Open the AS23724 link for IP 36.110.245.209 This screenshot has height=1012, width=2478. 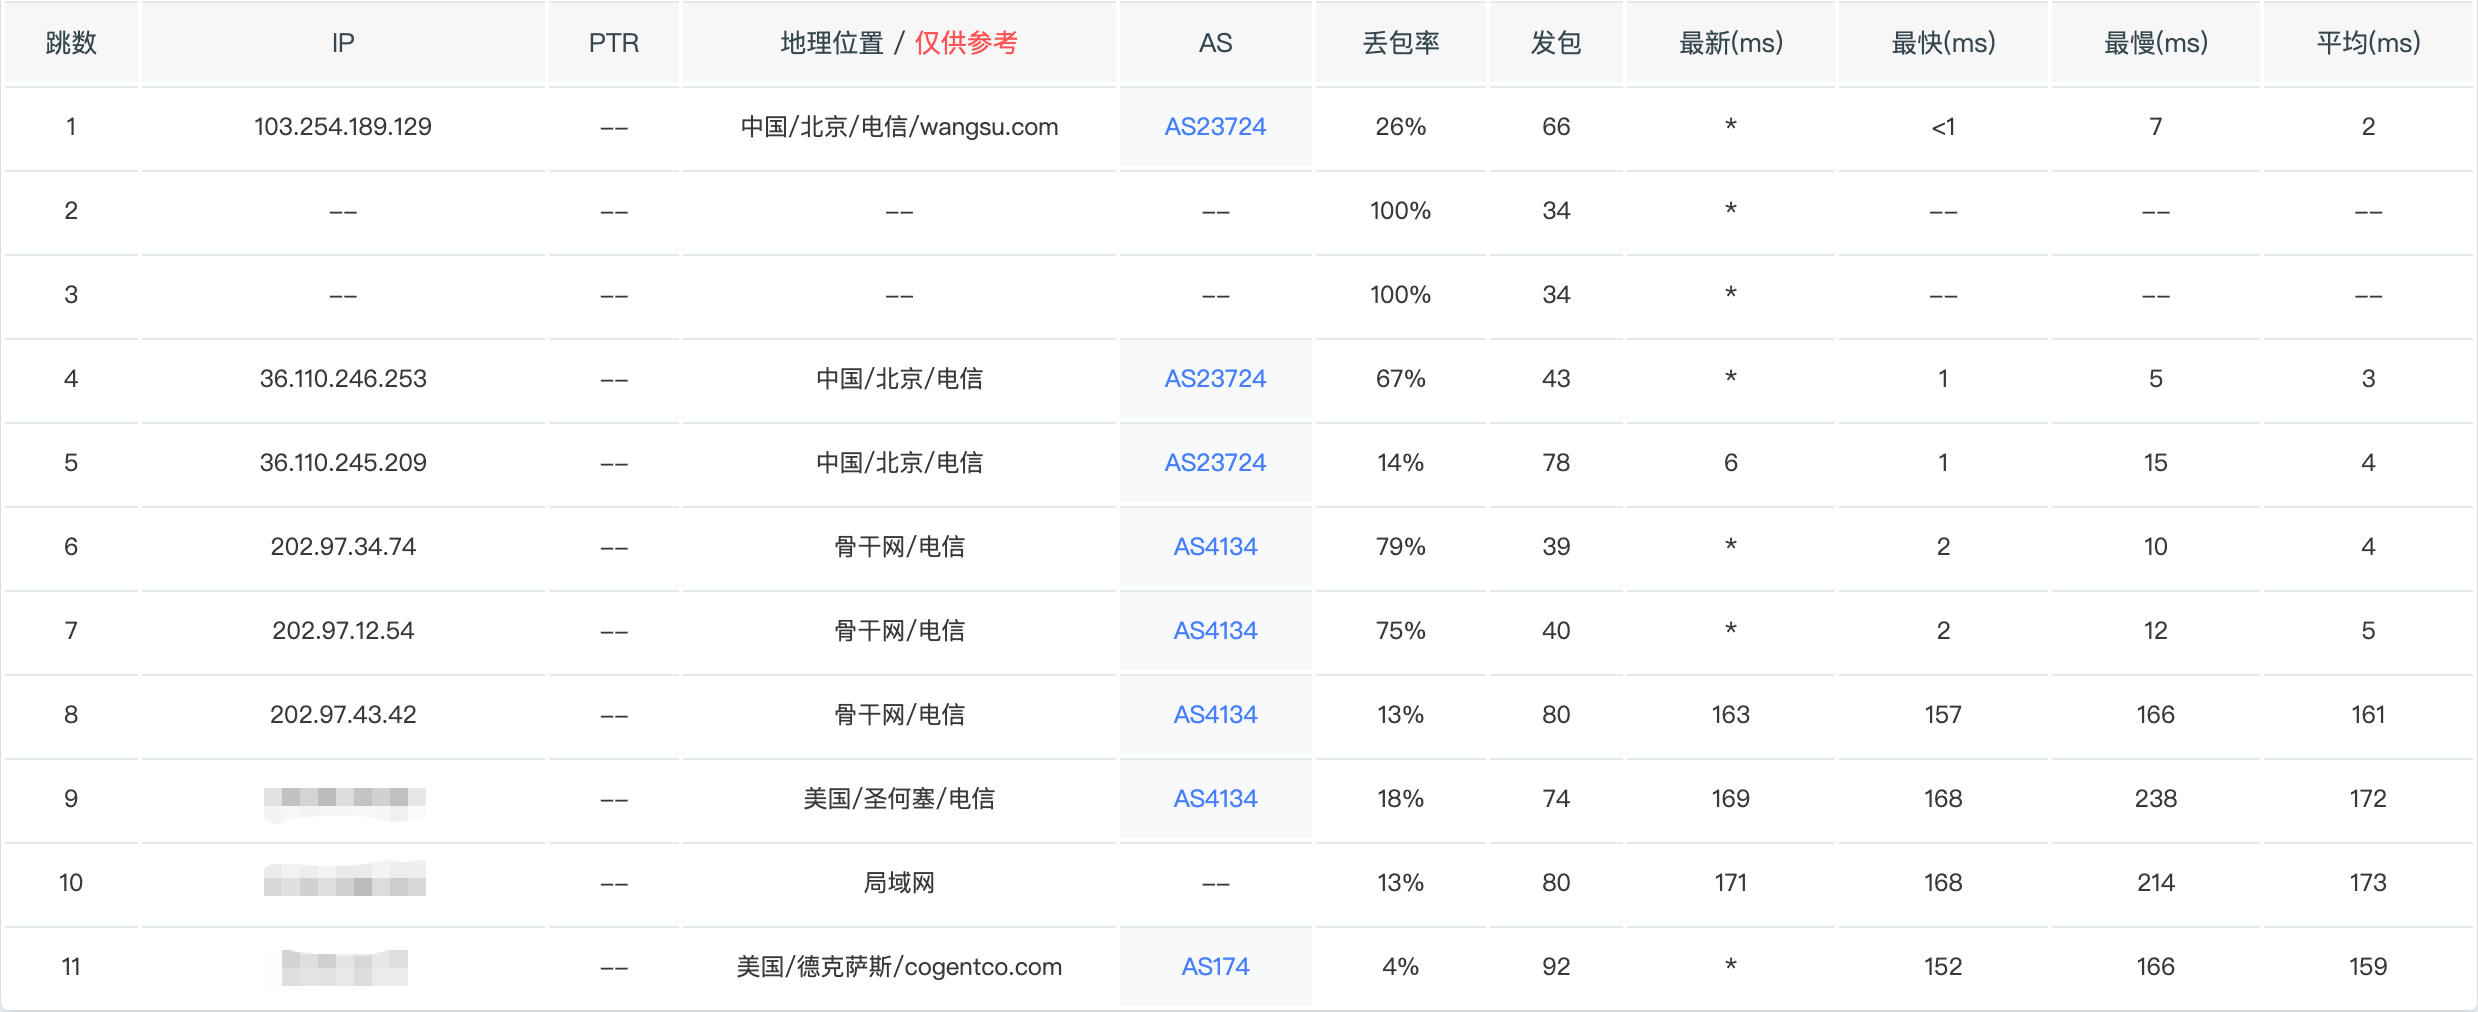click(1215, 463)
